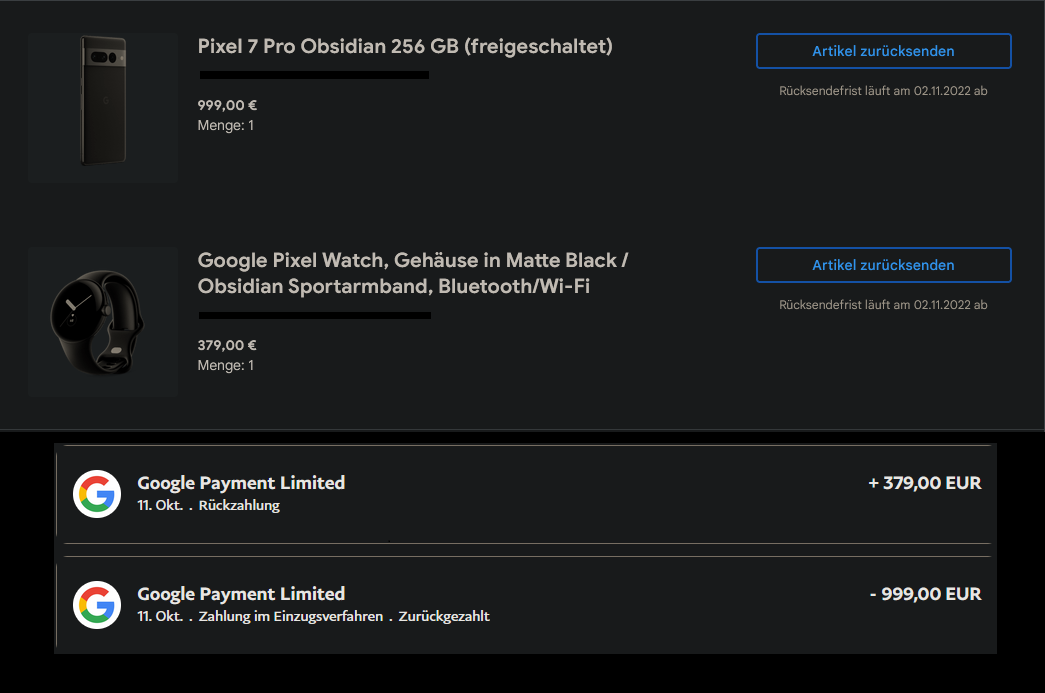
Task: Click the Google logo on the 999,00 EUR transaction
Action: tap(97, 604)
